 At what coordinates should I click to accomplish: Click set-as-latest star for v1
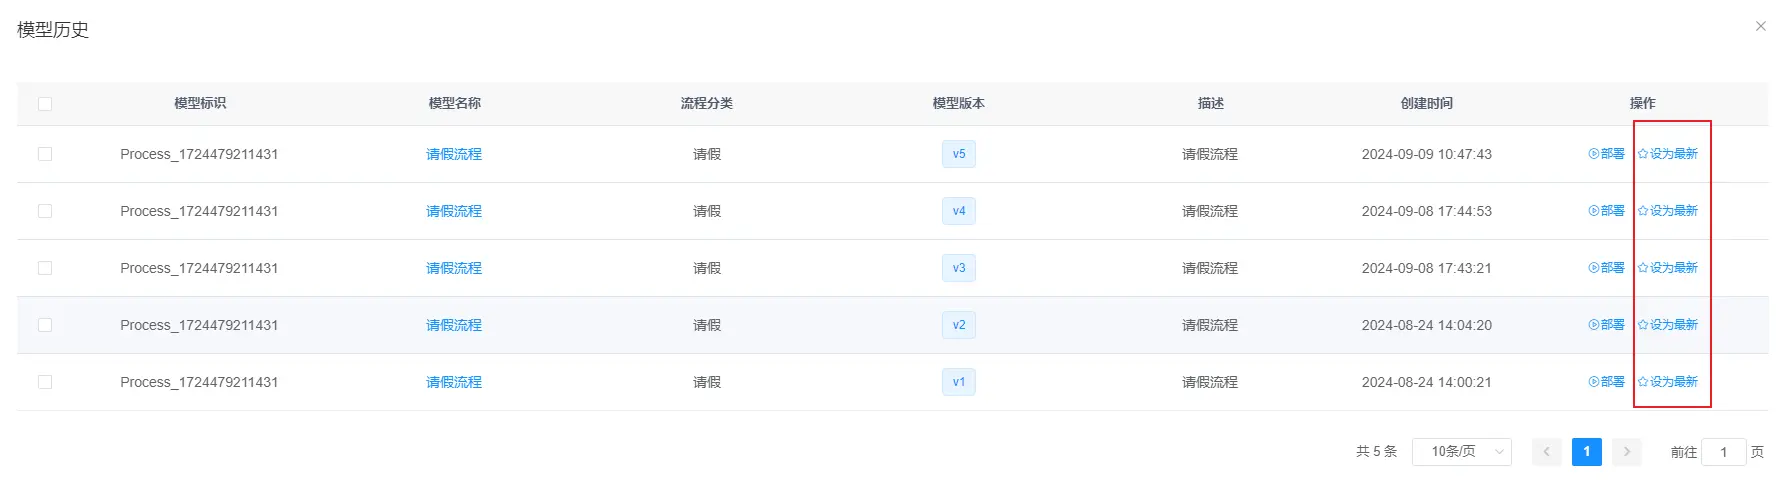[1643, 382]
